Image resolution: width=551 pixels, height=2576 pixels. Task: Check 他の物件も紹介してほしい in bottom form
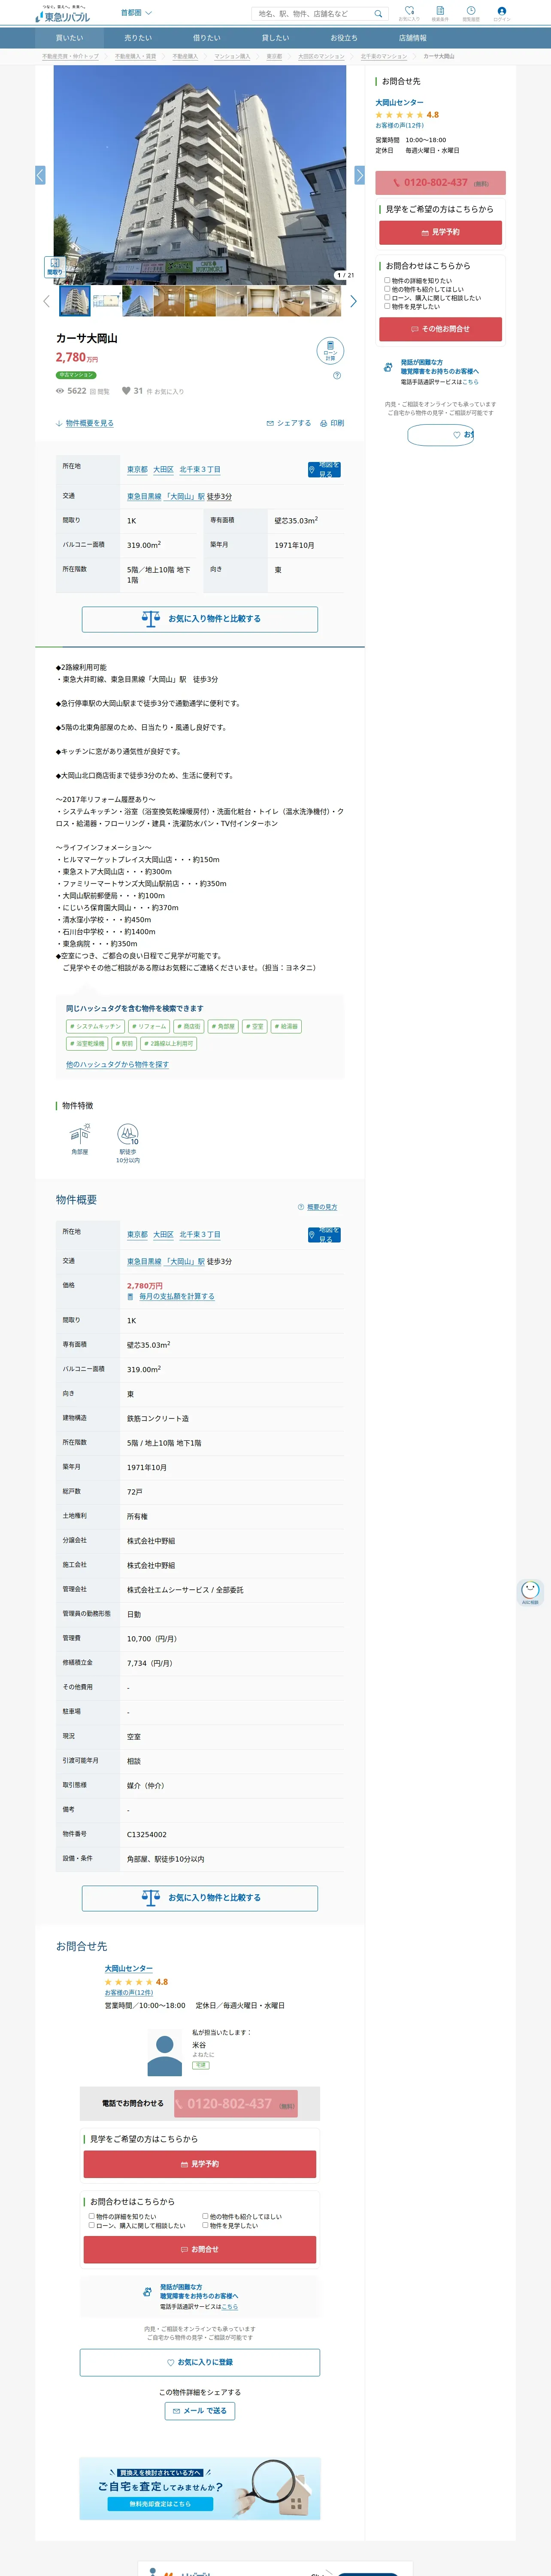pyautogui.click(x=206, y=2216)
